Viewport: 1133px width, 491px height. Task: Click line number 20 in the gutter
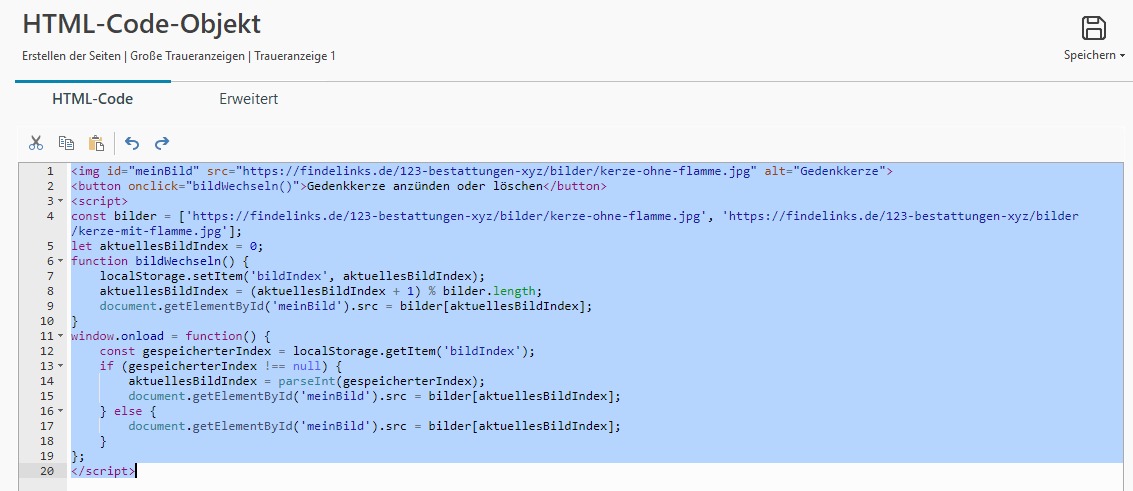[46, 471]
